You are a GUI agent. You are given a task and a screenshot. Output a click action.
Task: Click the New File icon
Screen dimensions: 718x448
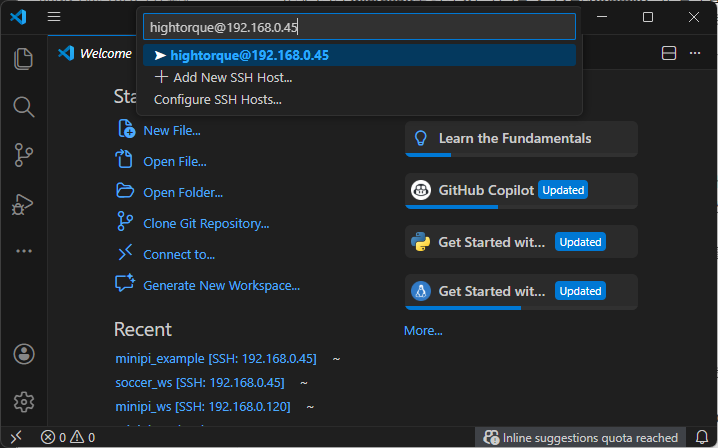[x=126, y=129]
